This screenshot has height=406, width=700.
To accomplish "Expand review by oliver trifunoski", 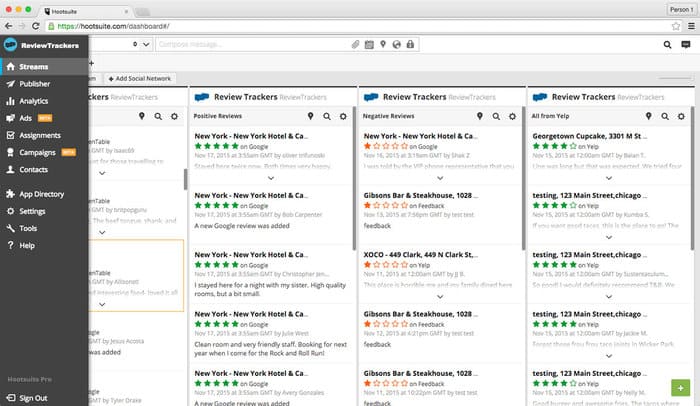I will [x=271, y=178].
